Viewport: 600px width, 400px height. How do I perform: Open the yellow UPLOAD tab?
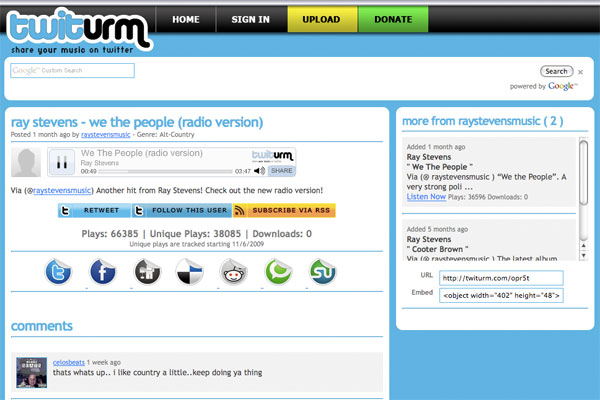pos(321,19)
